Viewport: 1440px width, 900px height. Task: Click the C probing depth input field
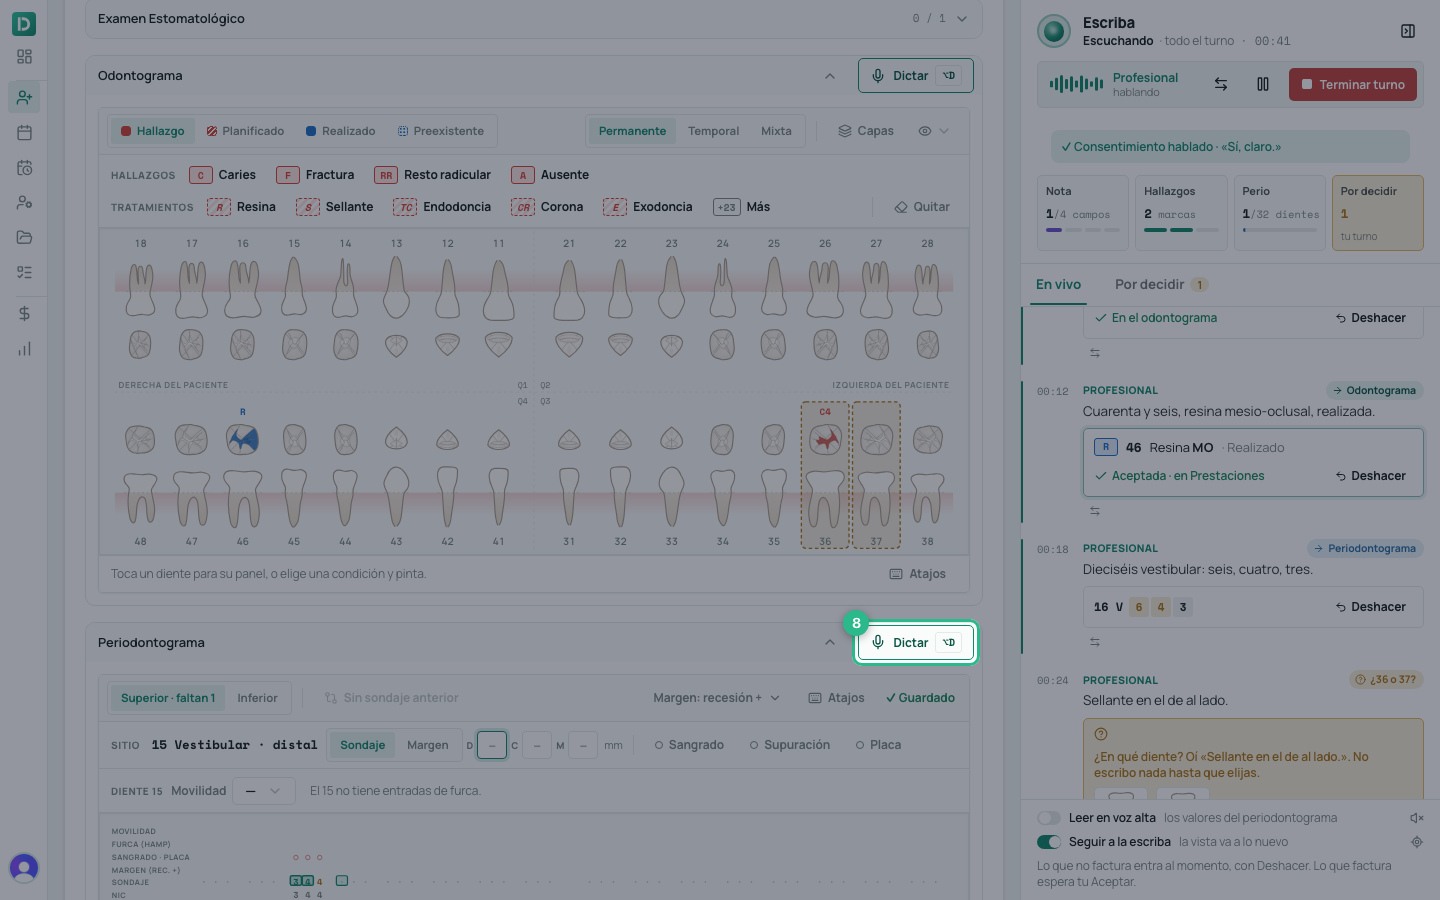point(537,745)
